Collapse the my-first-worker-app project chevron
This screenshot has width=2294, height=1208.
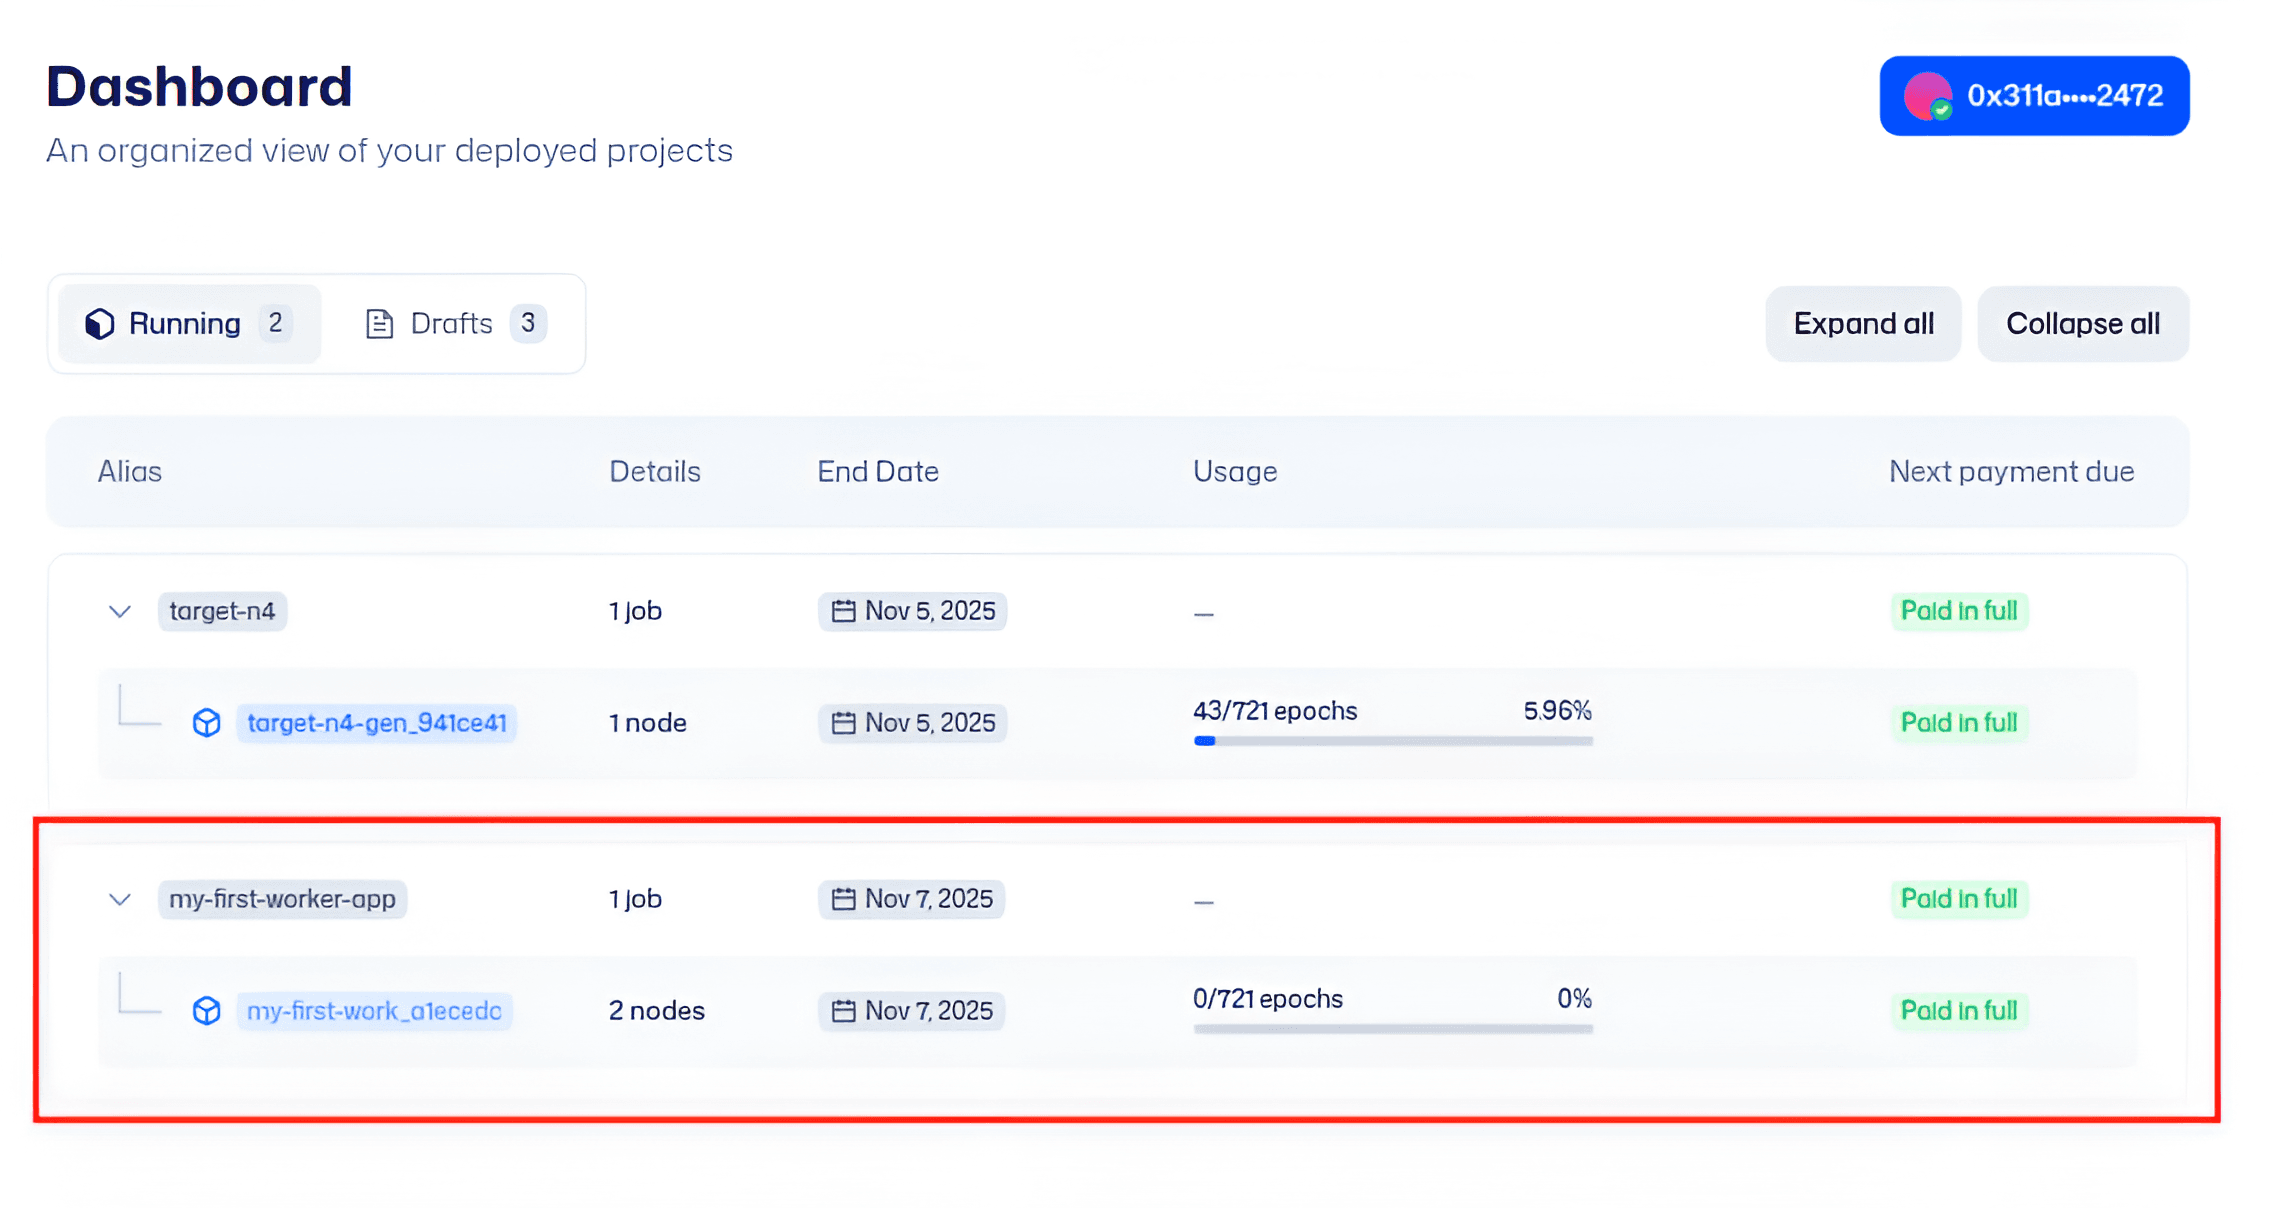click(x=120, y=899)
